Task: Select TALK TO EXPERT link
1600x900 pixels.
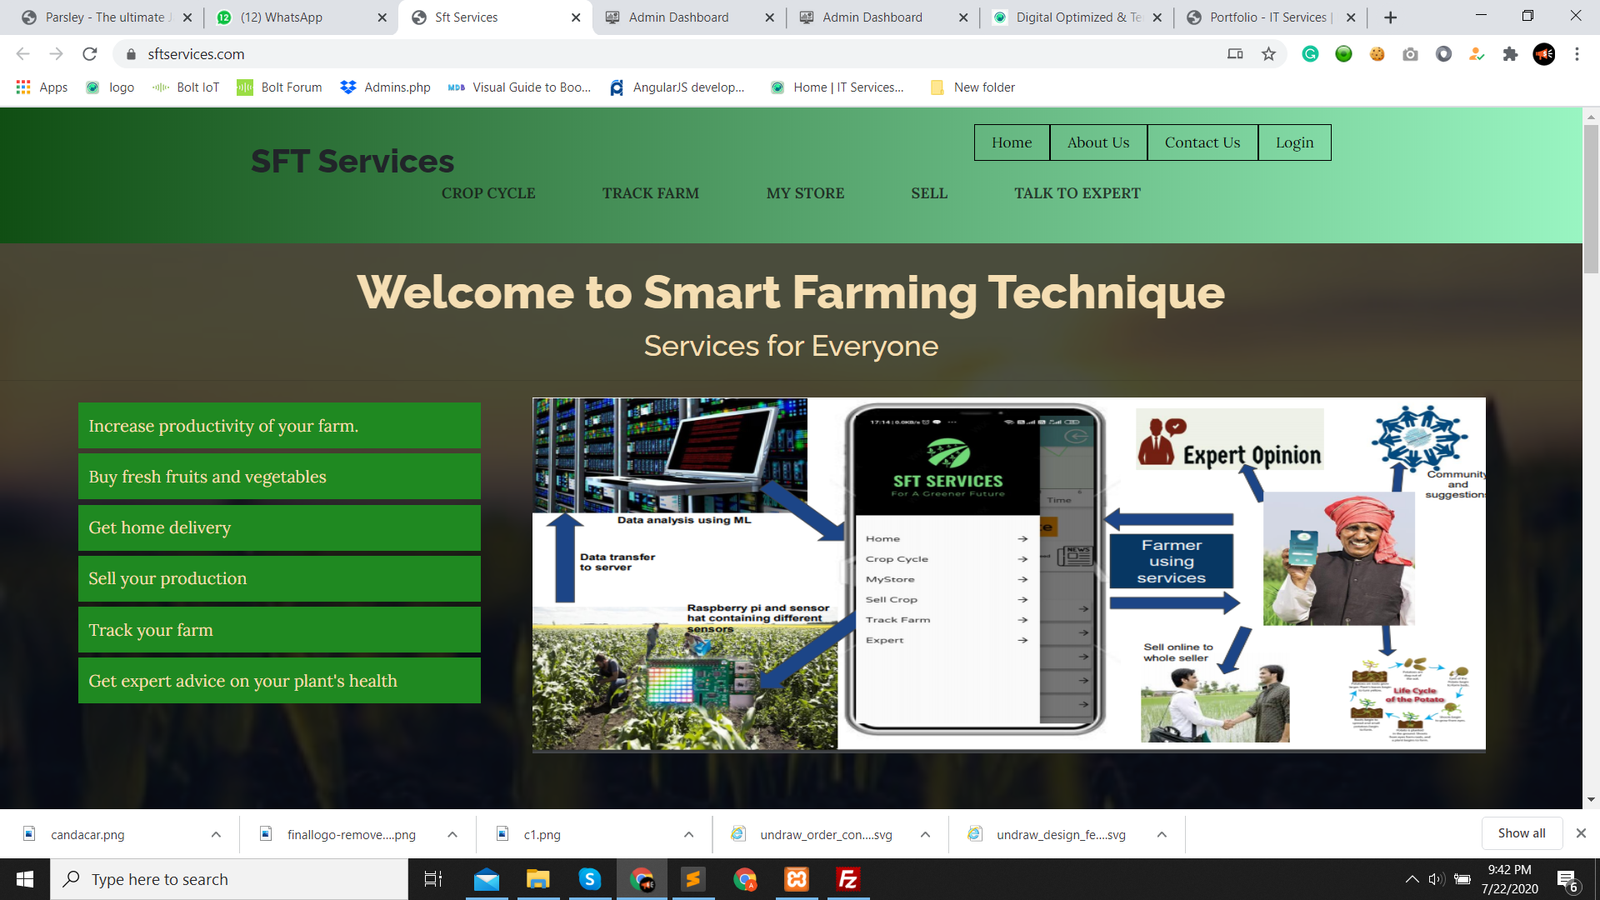Action: click(x=1077, y=193)
